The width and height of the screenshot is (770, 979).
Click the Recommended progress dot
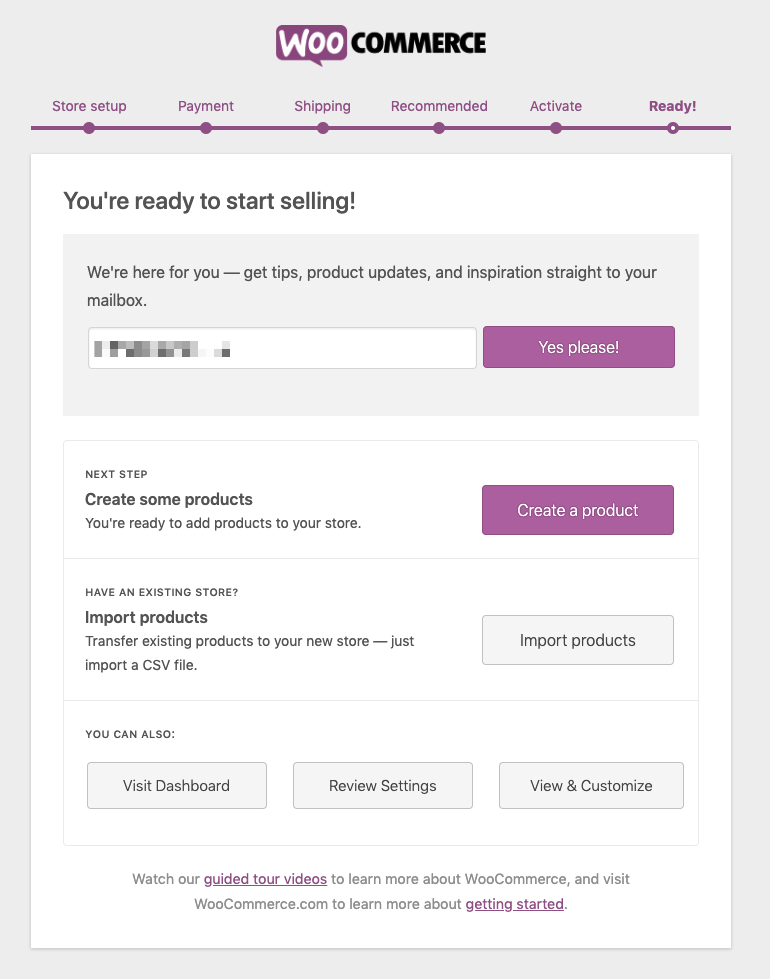[439, 128]
